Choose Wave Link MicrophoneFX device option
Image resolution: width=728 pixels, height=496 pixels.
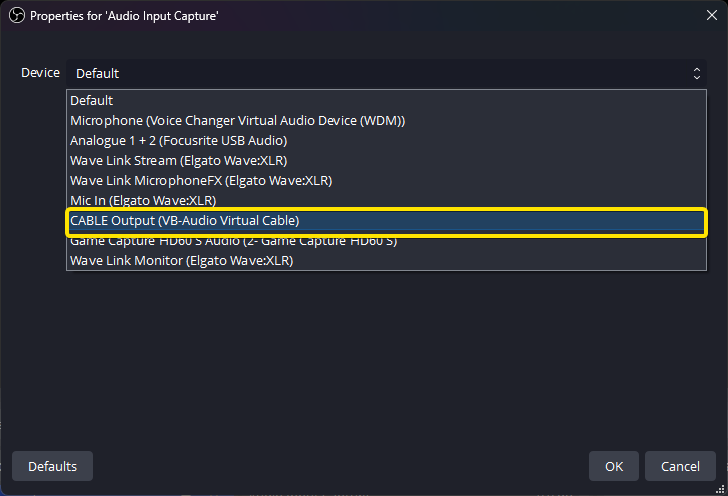[200, 181]
